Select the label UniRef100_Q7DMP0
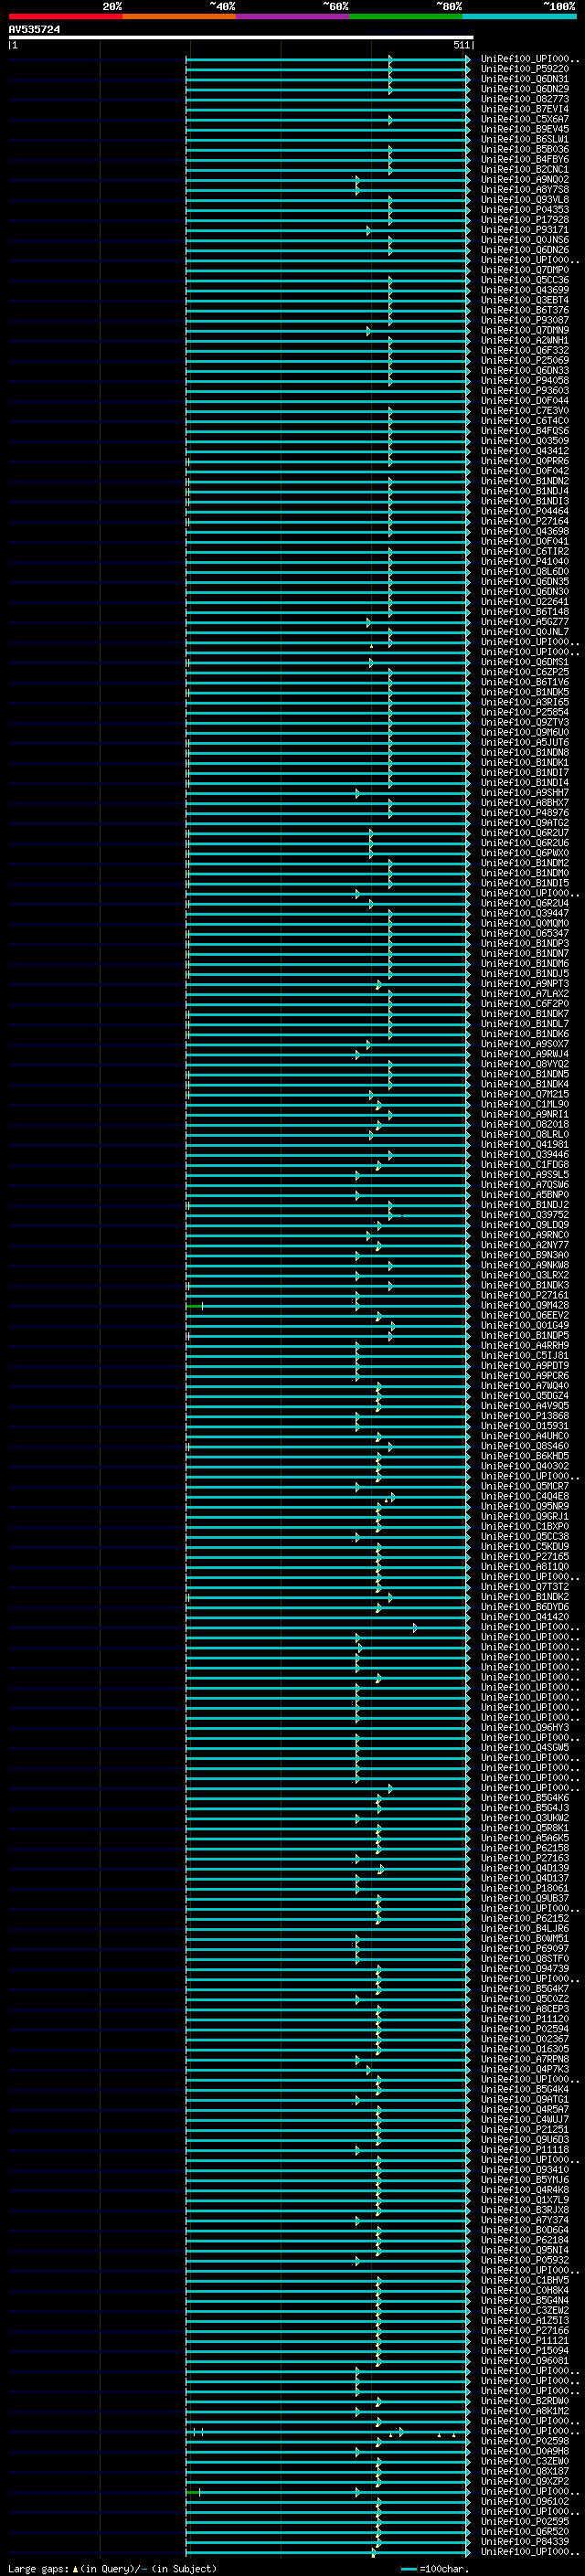The image size is (585, 2576). (525, 270)
